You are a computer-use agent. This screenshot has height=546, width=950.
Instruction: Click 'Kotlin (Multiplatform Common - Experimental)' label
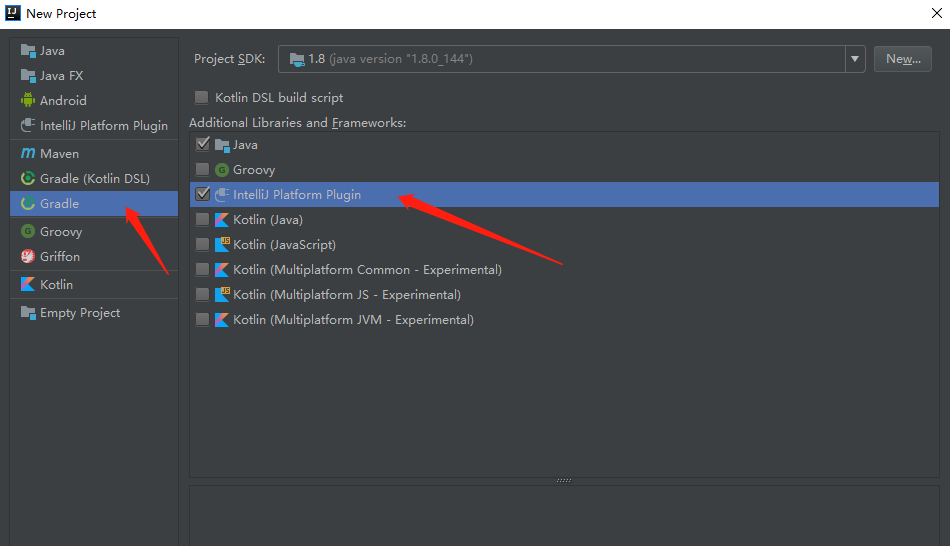[x=367, y=270]
